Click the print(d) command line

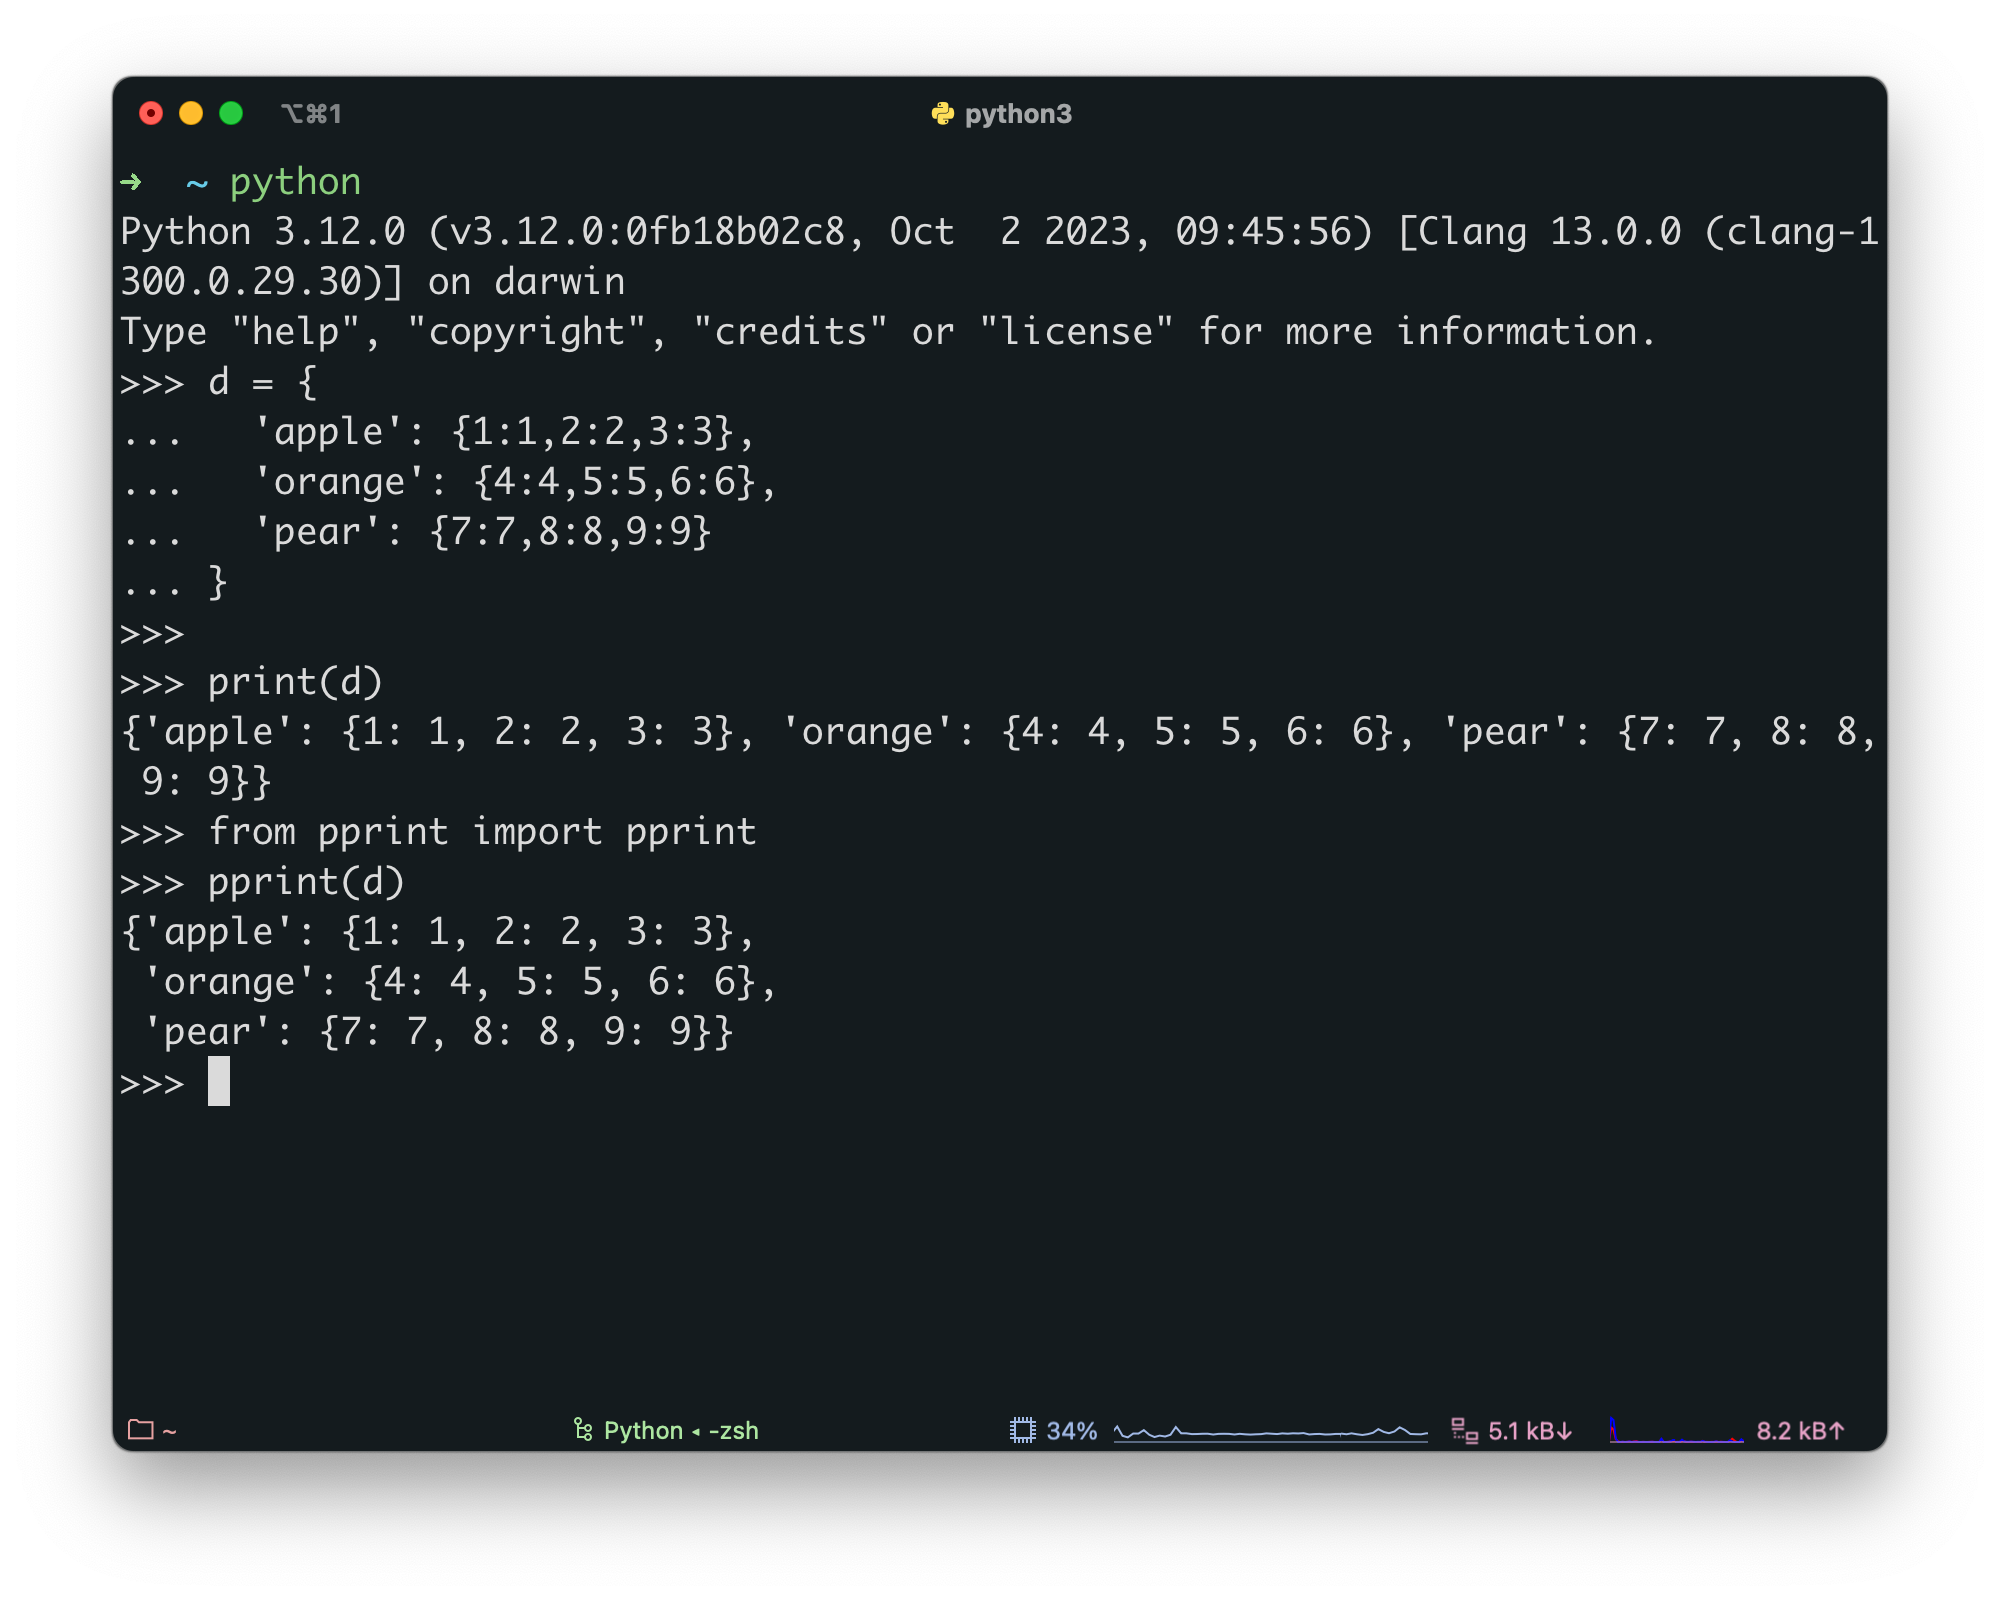pyautogui.click(x=251, y=682)
